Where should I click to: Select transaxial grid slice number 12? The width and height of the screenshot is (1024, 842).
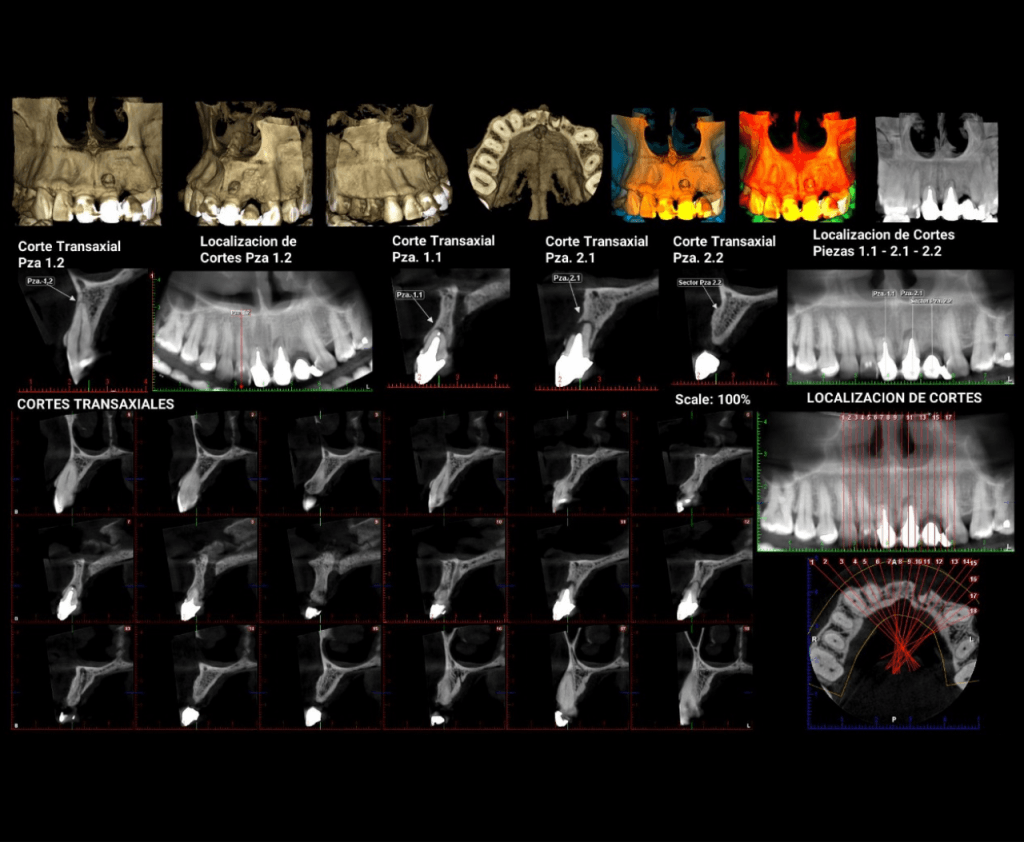coord(692,570)
